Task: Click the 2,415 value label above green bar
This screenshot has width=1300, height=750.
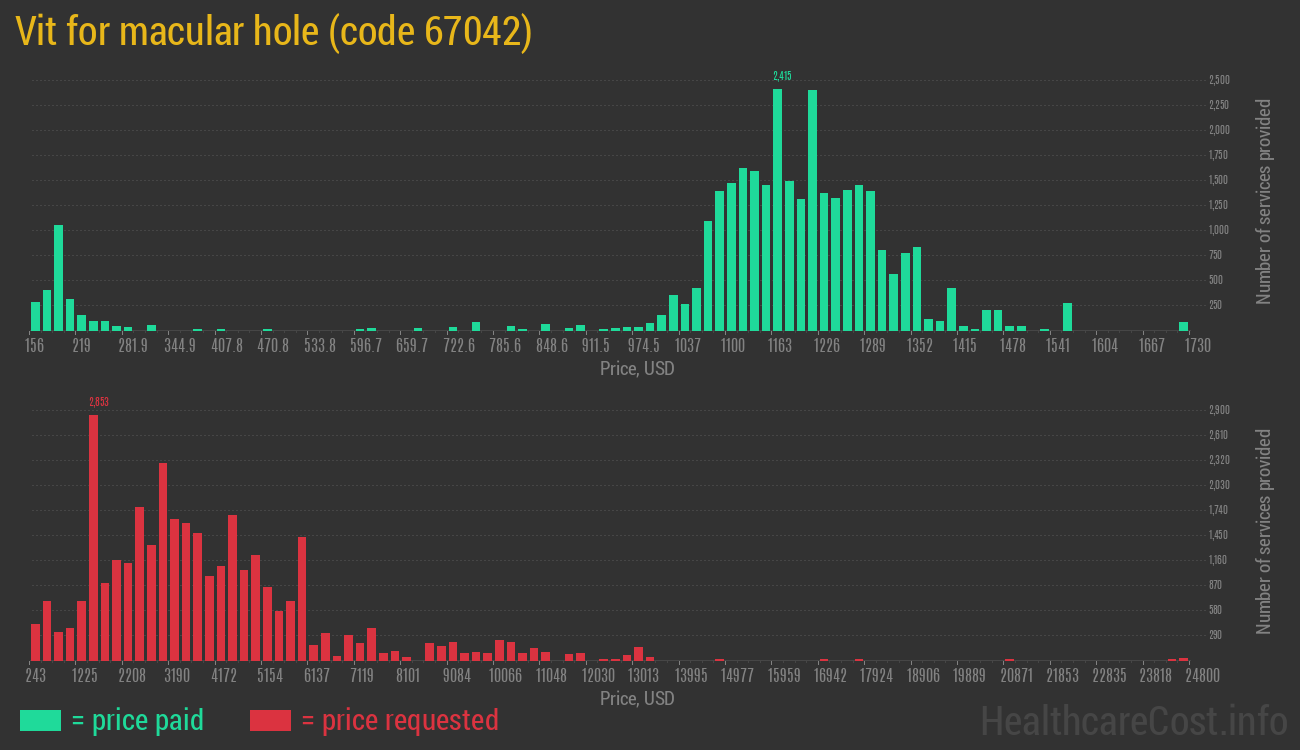Action: tap(782, 76)
